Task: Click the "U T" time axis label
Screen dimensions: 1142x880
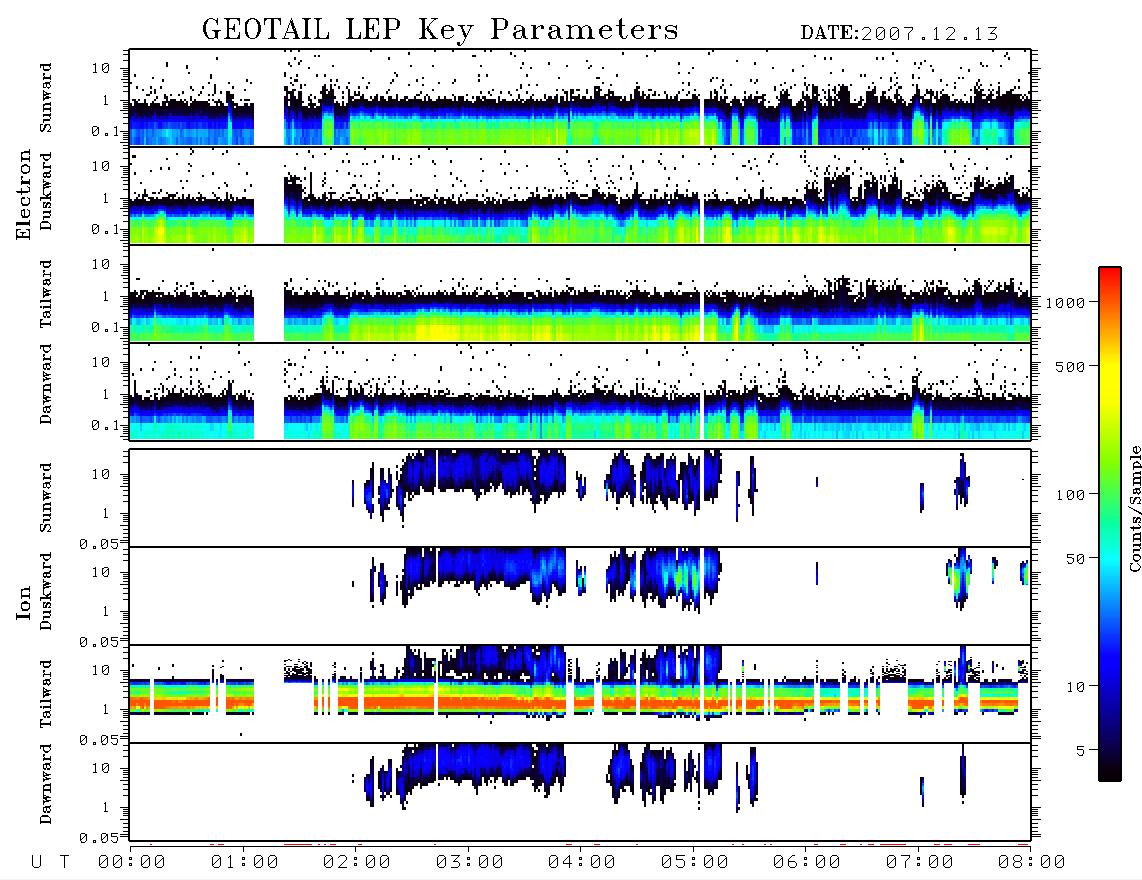Action: [50, 863]
